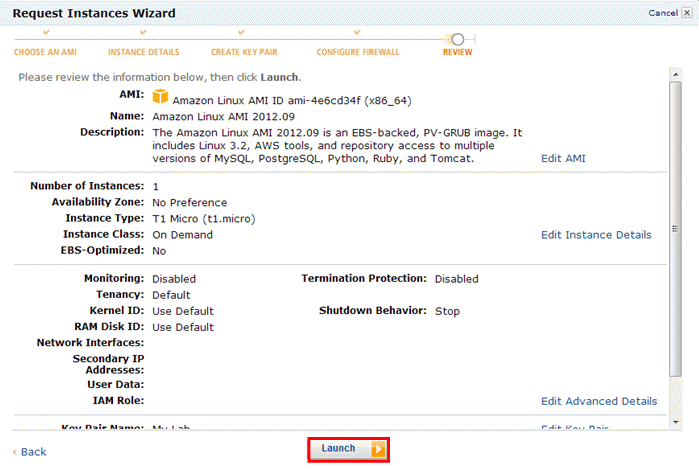This screenshot has height=469, width=699.
Task: Cancel the Request Instances Wizard
Action: pos(663,13)
